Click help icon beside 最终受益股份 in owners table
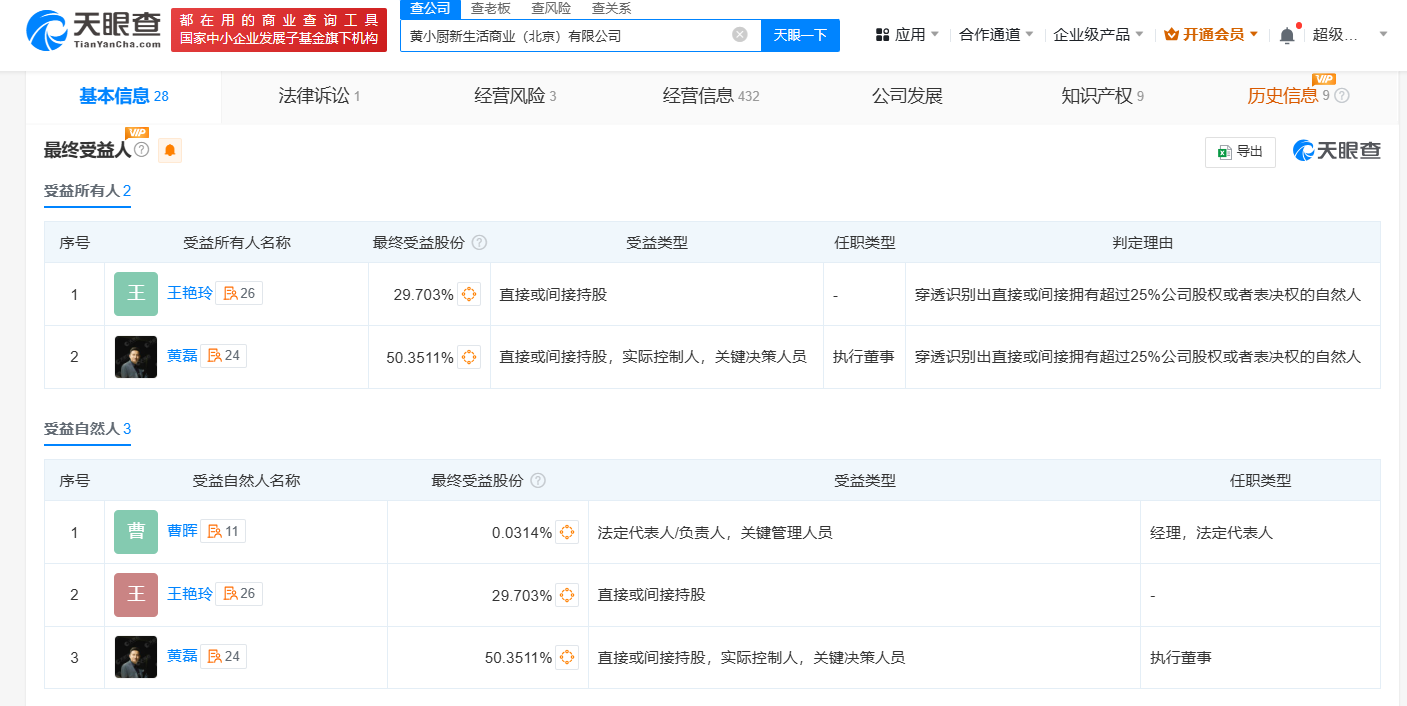The width and height of the screenshot is (1407, 706). point(479,243)
